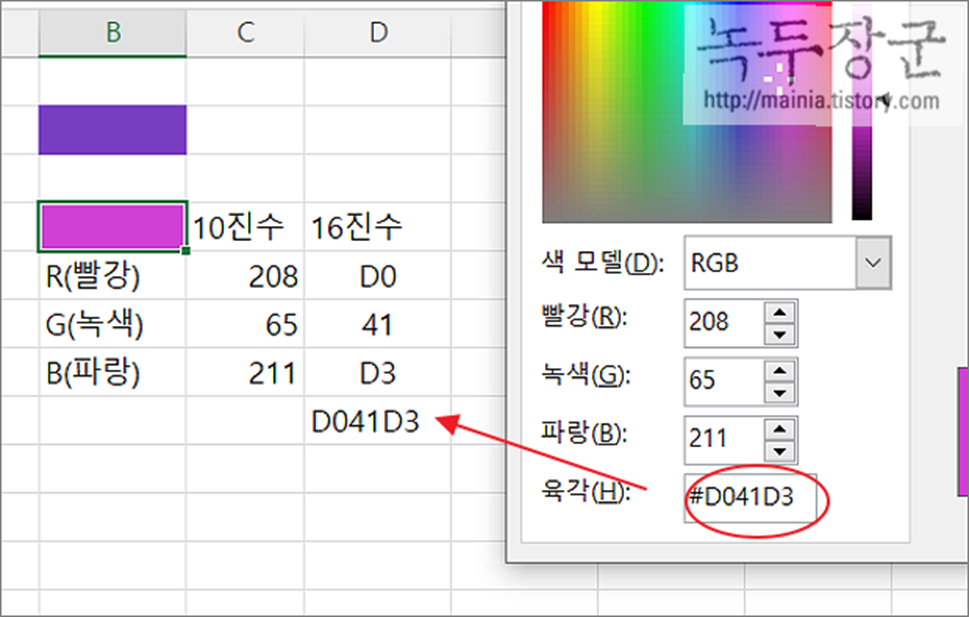
Task: Click the hex field showing #D041D3
Action: [750, 498]
